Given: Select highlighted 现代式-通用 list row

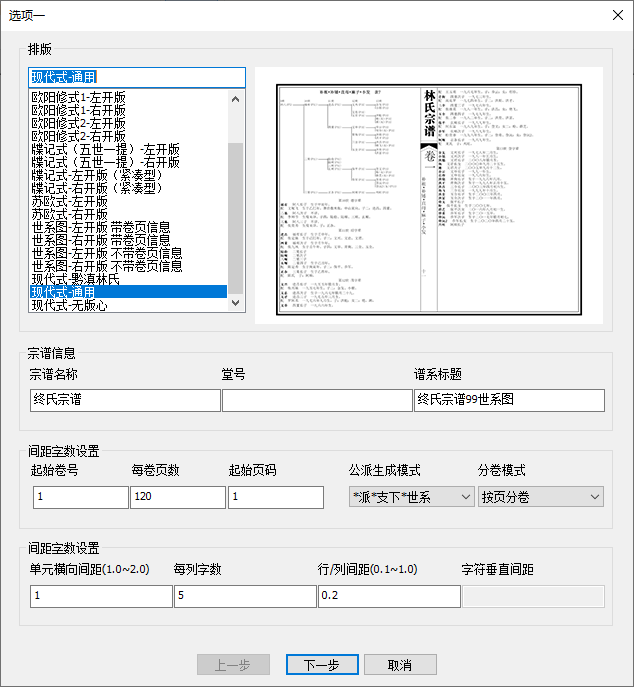Looking at the screenshot, I should click(128, 292).
